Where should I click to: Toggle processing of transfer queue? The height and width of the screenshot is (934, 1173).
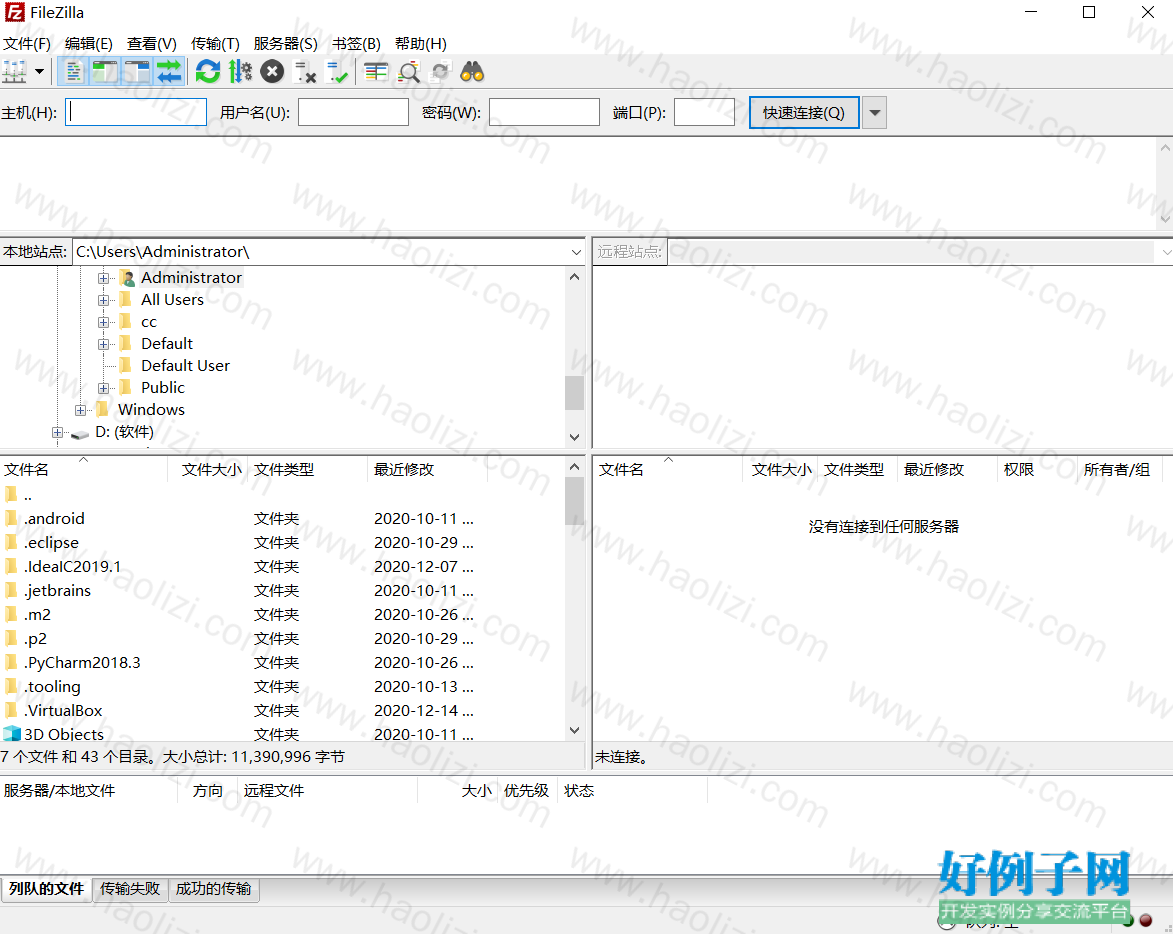(240, 72)
